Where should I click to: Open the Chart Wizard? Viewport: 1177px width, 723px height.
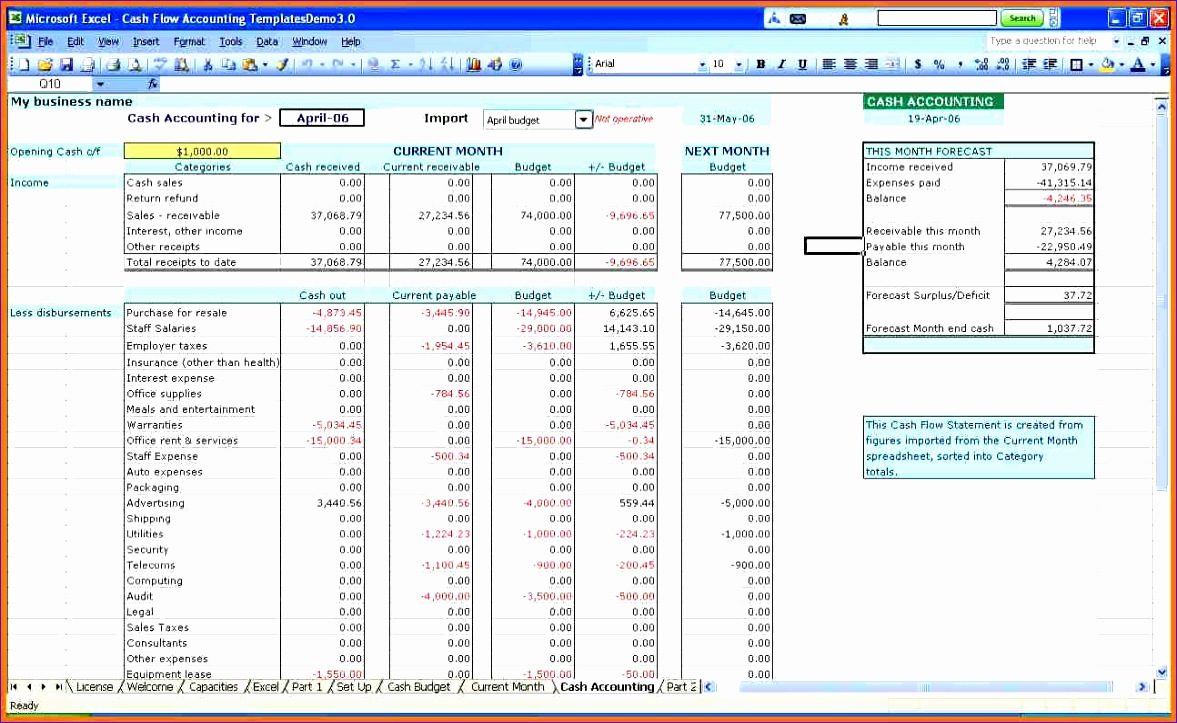(474, 63)
